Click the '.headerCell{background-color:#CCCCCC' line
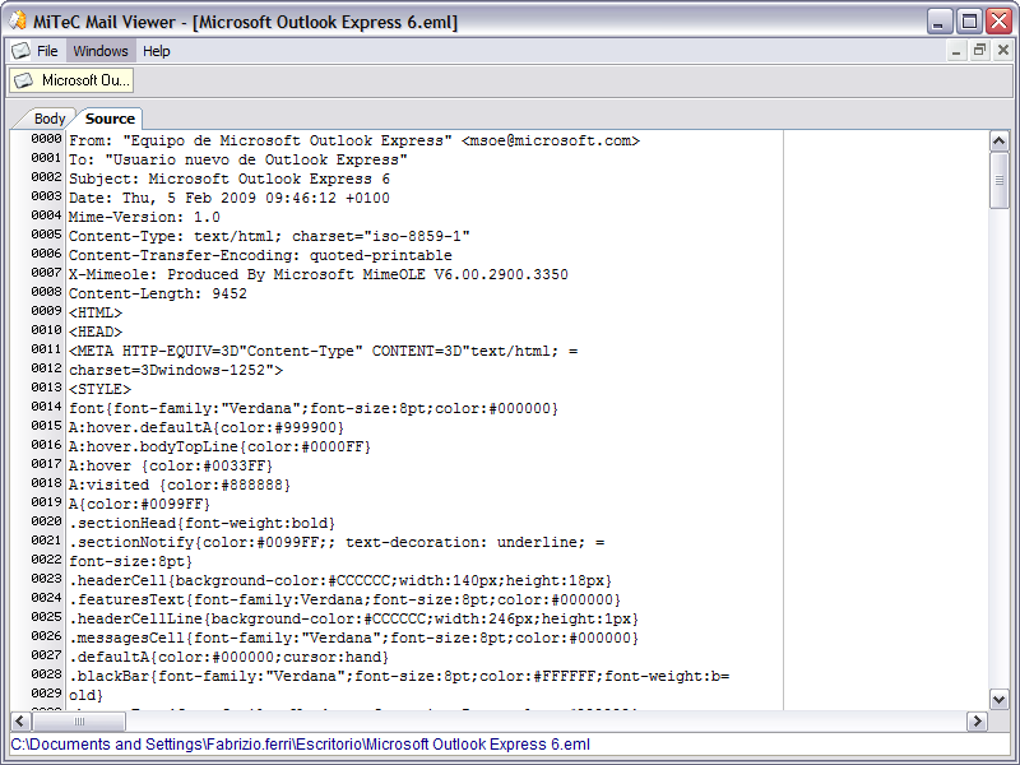1020x765 pixels. click(x=341, y=580)
